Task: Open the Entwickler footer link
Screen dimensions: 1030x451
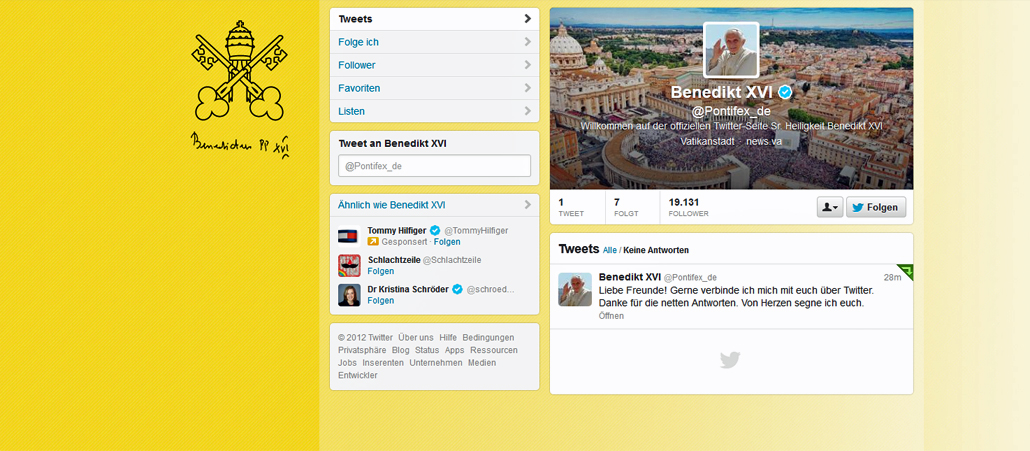Action: pos(358,375)
